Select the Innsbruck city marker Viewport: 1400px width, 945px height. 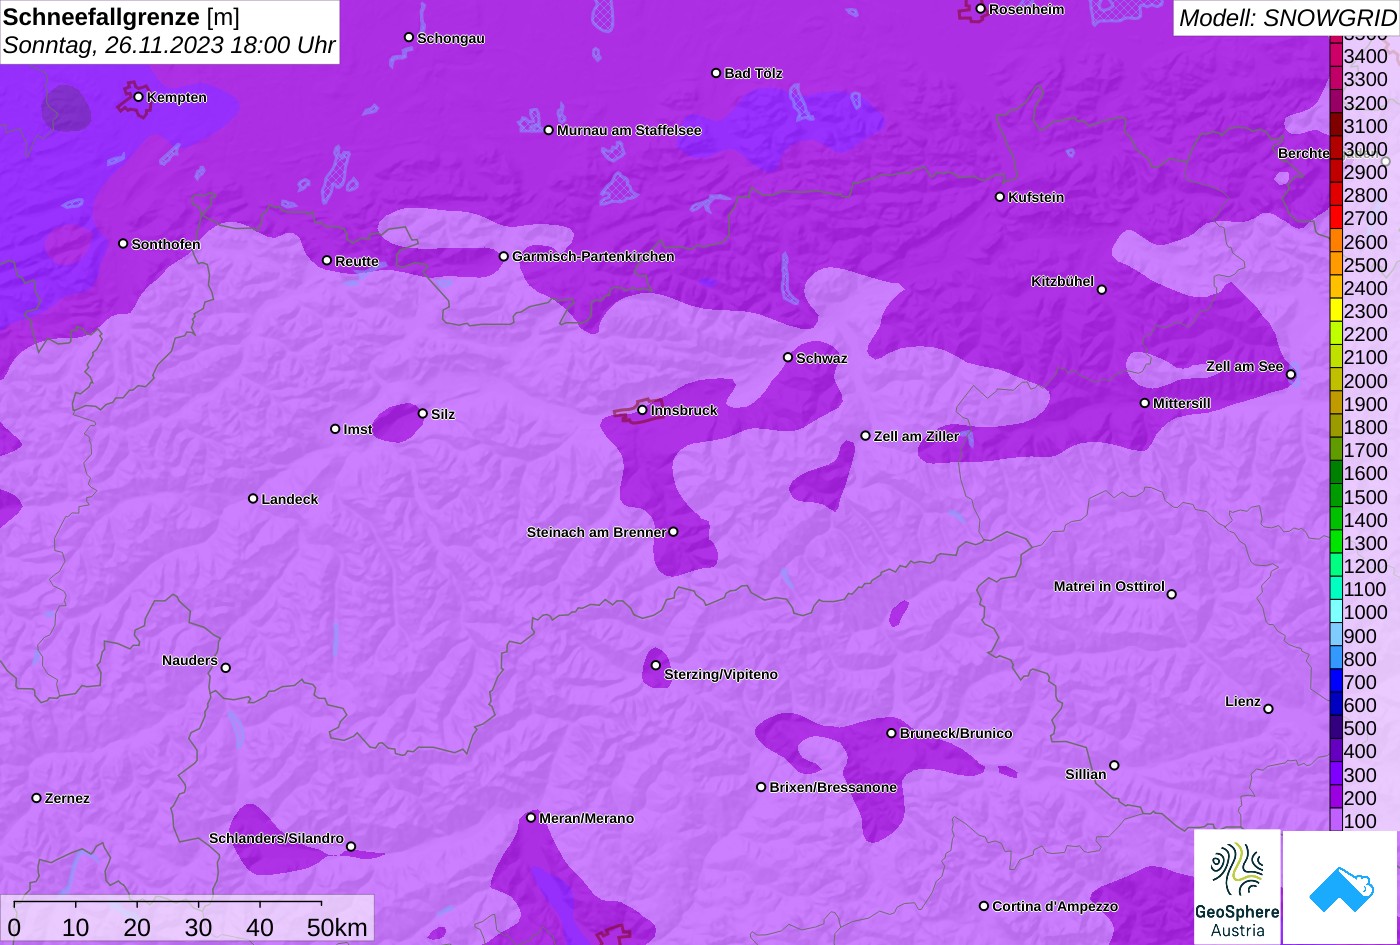[642, 410]
